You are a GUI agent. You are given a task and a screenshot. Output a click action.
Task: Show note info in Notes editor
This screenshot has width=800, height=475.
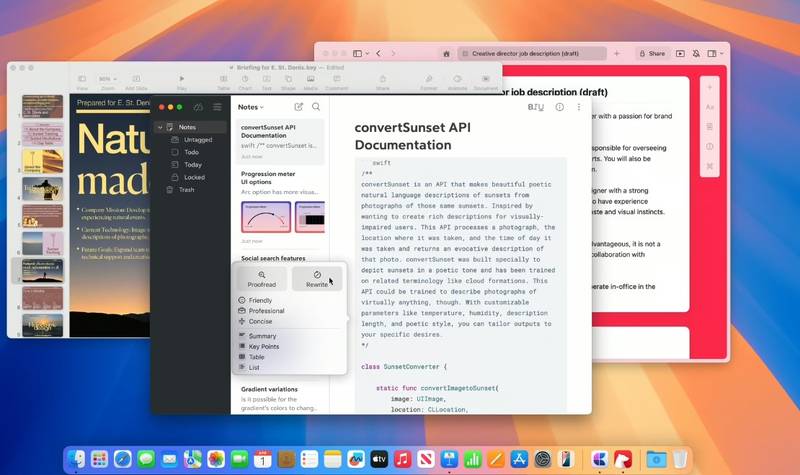point(560,107)
